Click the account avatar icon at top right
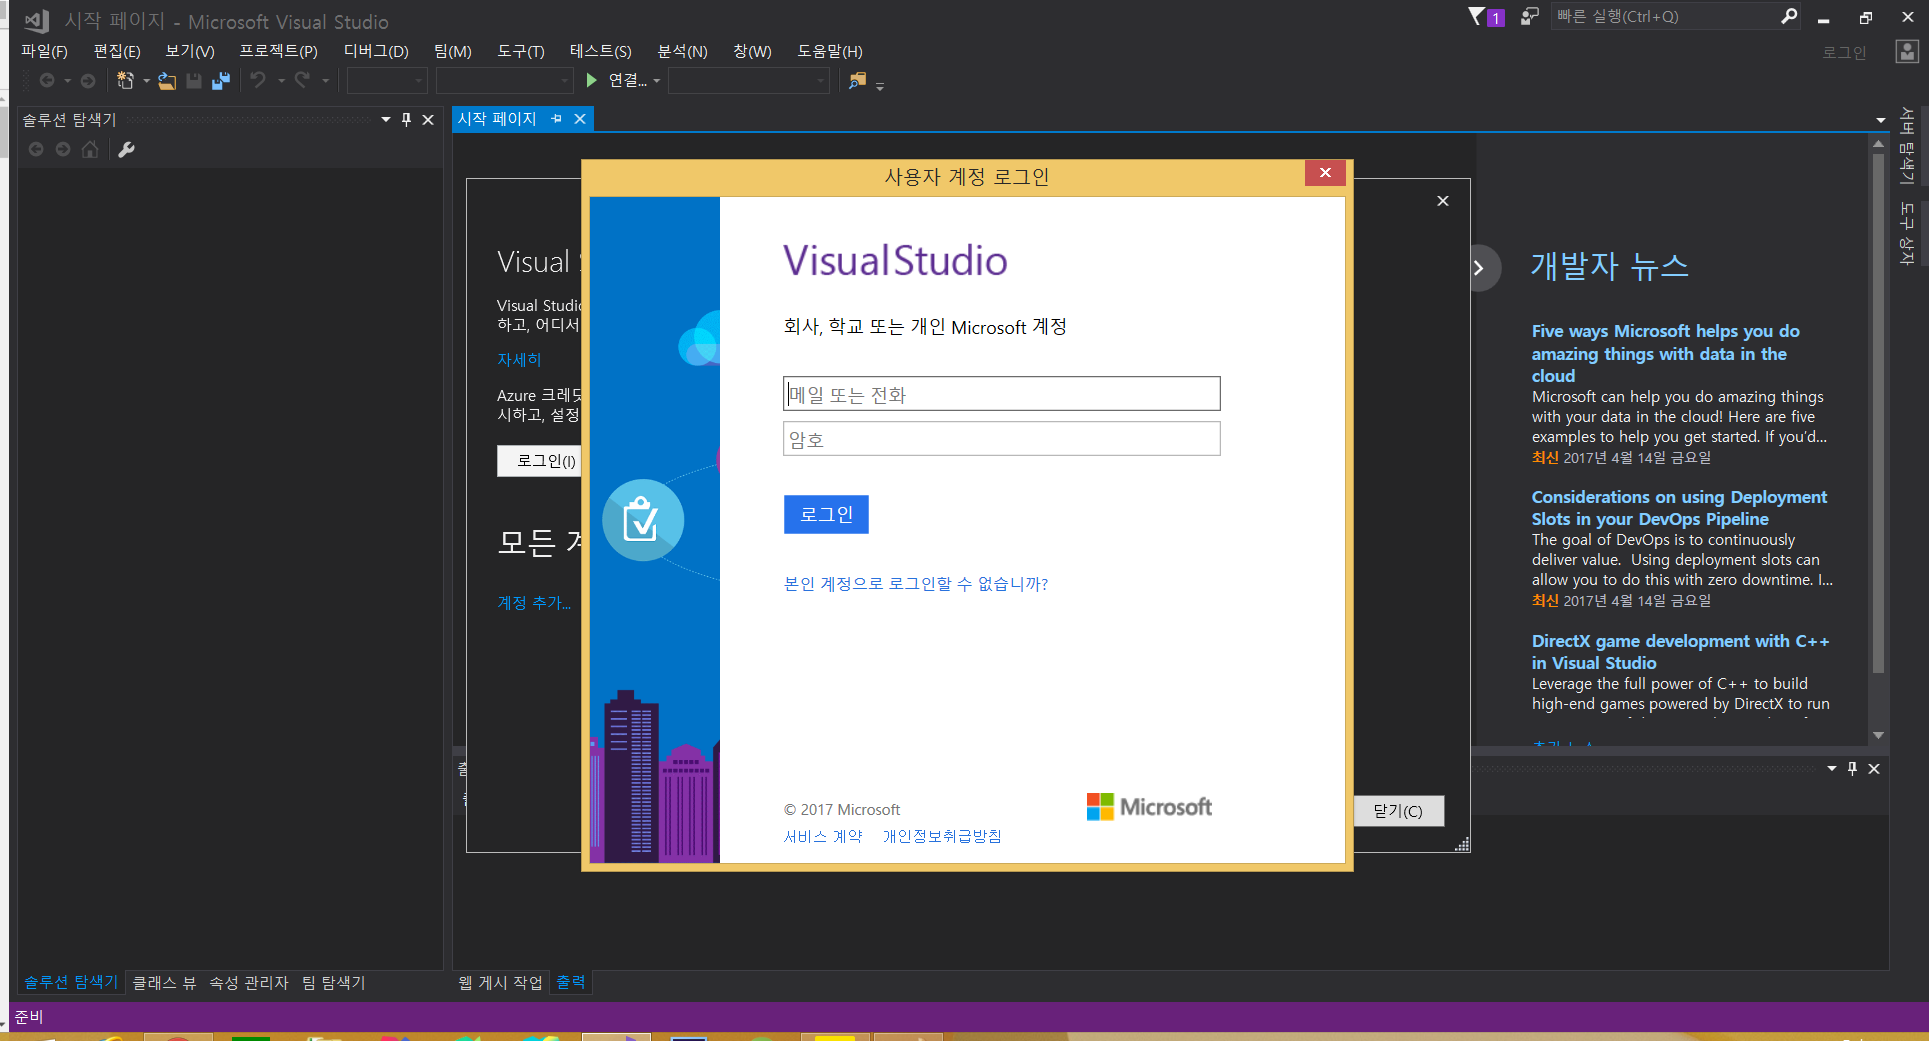 click(1907, 52)
